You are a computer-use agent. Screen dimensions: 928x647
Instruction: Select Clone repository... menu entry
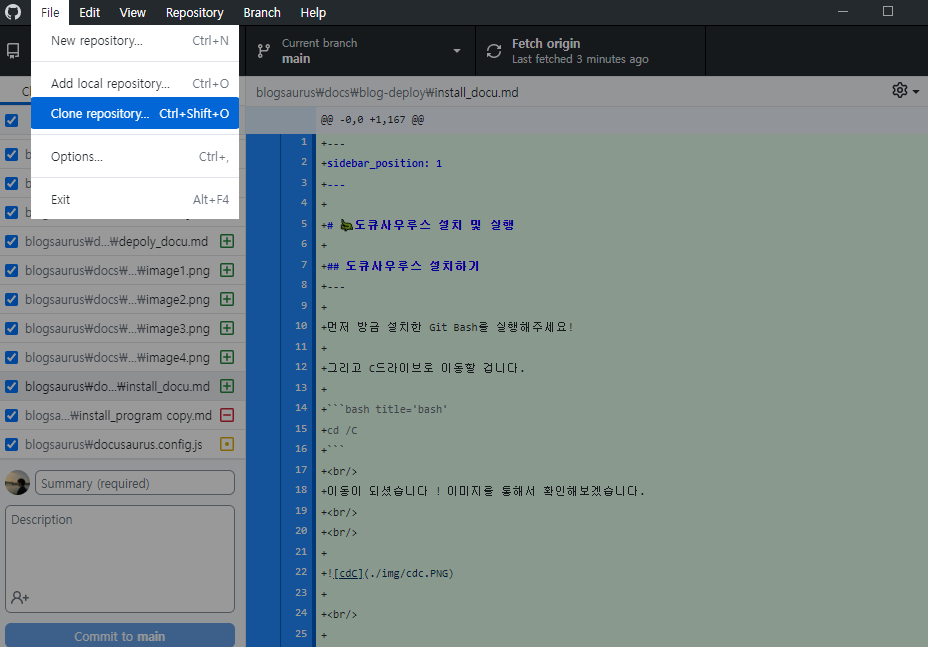click(135, 113)
